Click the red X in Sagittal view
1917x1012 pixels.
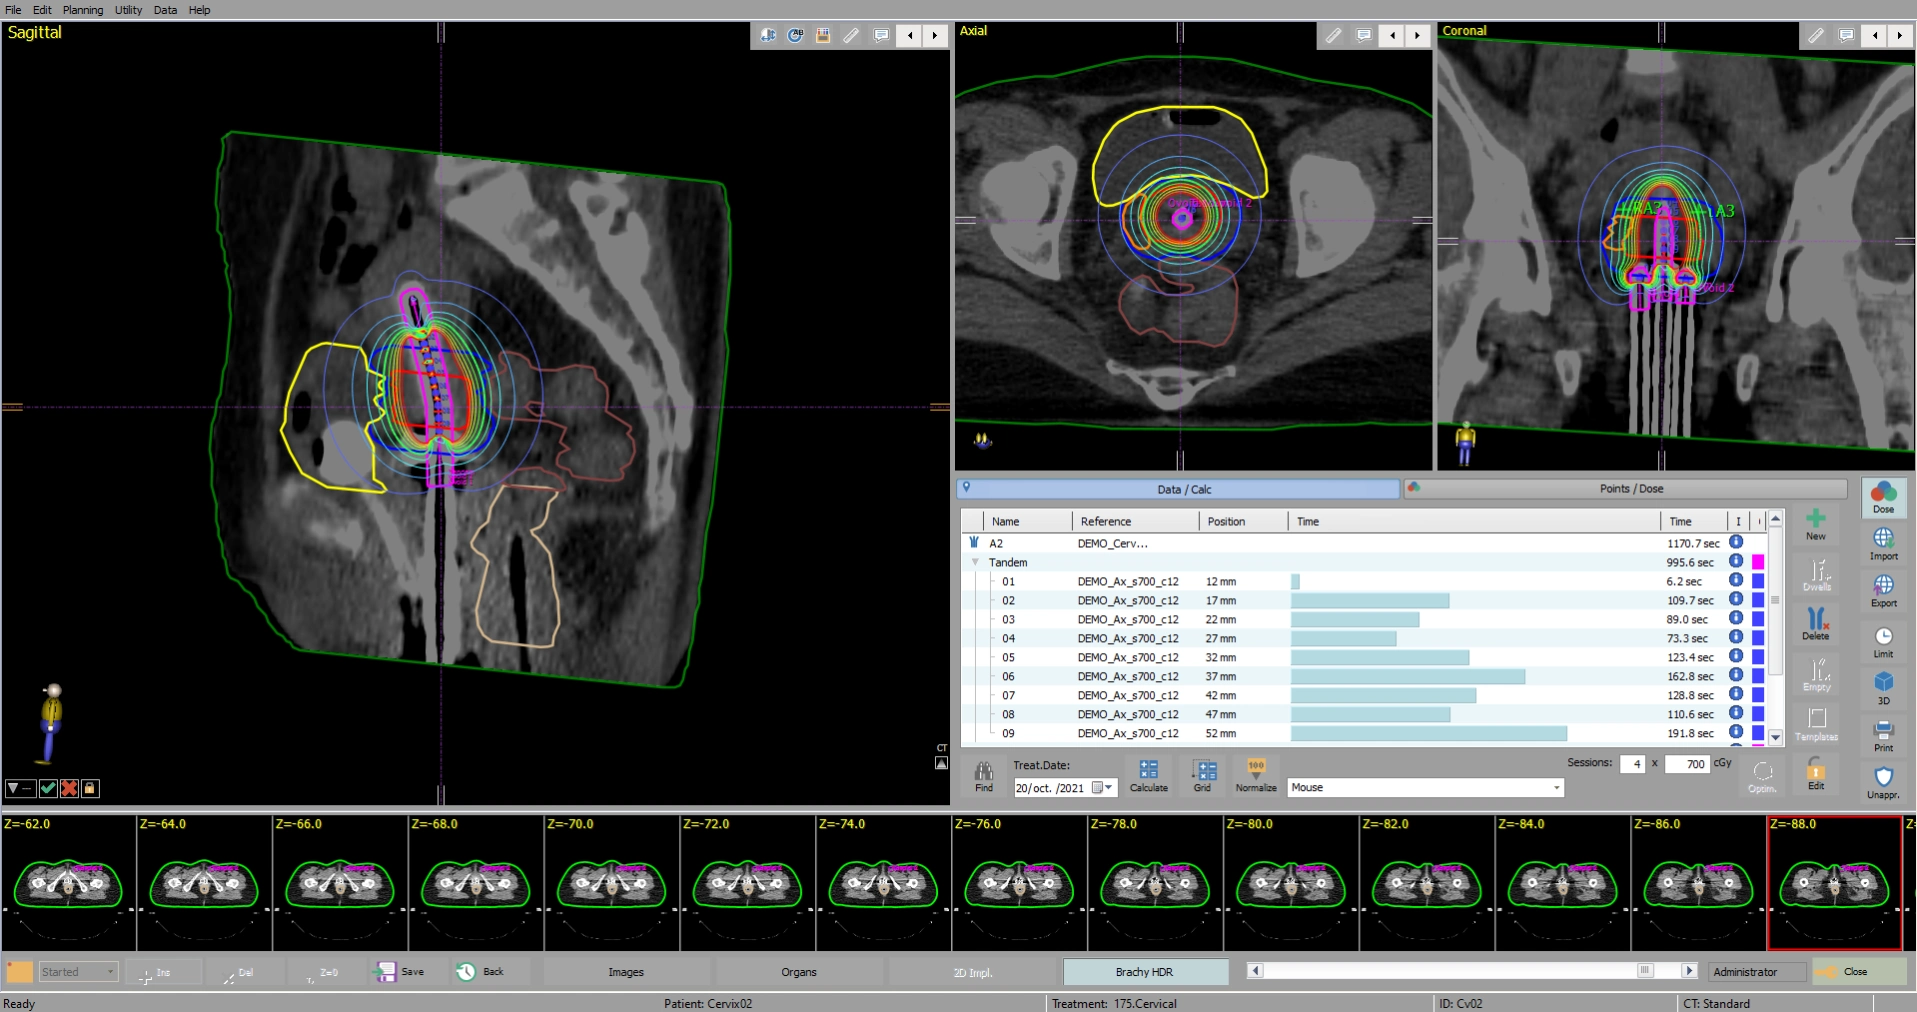(x=69, y=788)
